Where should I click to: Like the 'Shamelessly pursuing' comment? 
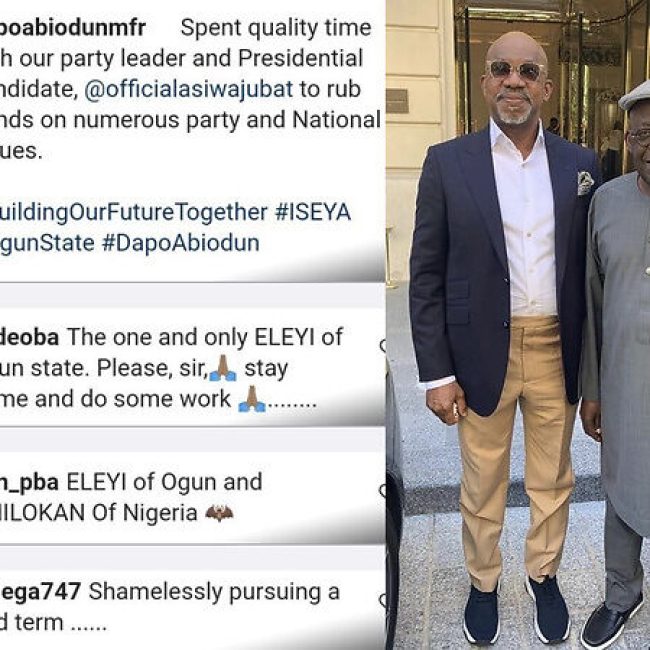383,599
